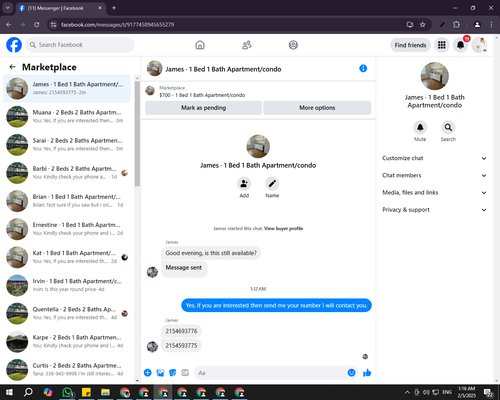500x400 pixels.
Task: Expand Media, files and links section
Action: click(x=434, y=193)
